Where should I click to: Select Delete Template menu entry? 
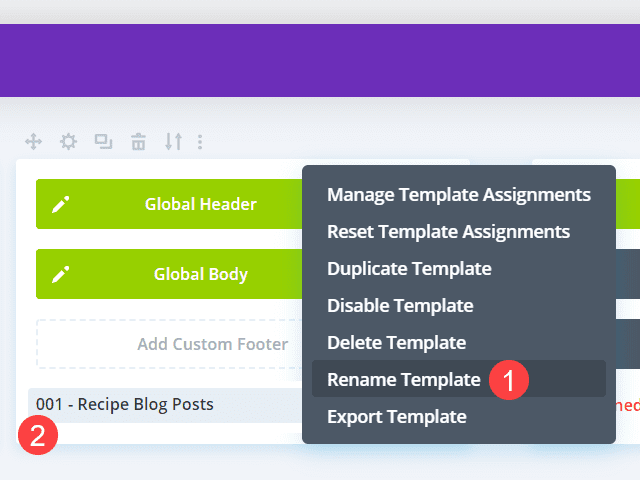pos(396,342)
